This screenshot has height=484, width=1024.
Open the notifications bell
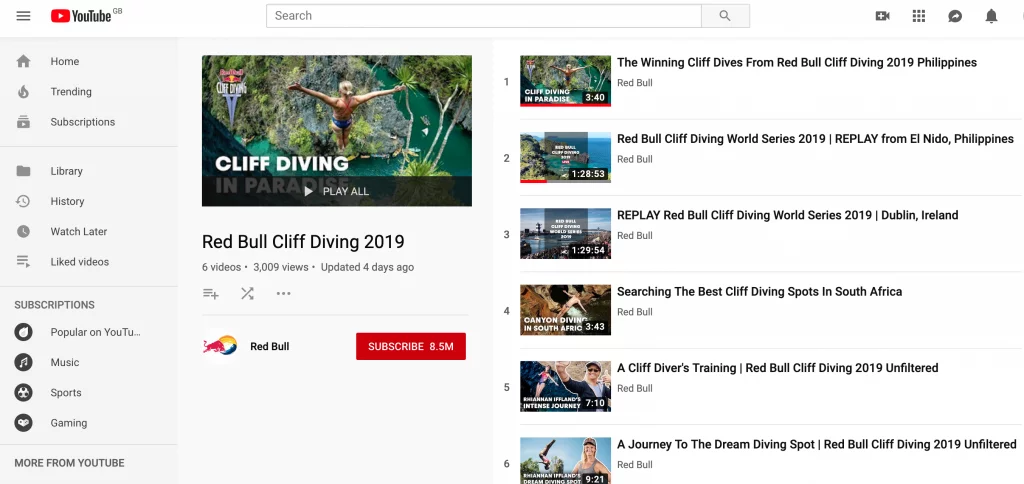coord(991,16)
